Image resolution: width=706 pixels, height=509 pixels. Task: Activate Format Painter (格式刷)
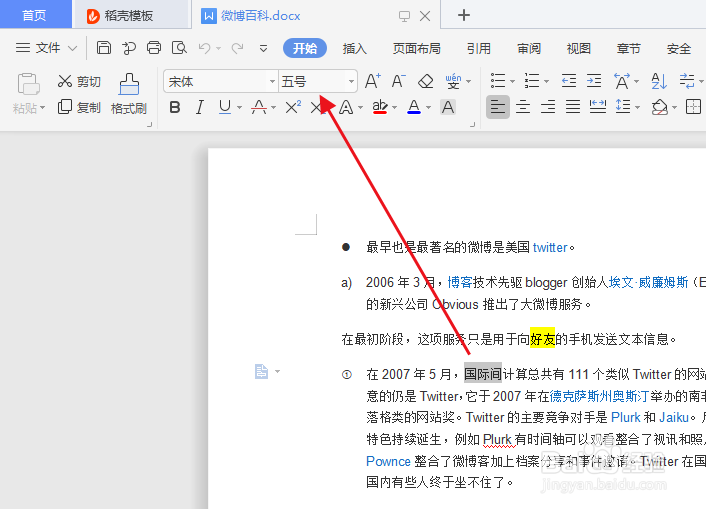tap(129, 94)
